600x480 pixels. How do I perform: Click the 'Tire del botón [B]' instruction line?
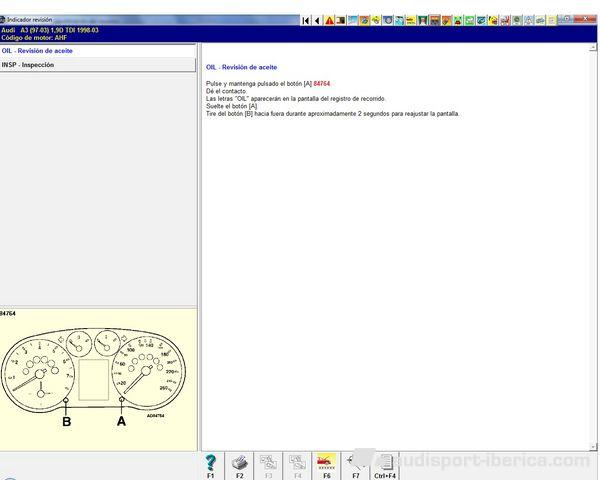pyautogui.click(x=333, y=114)
